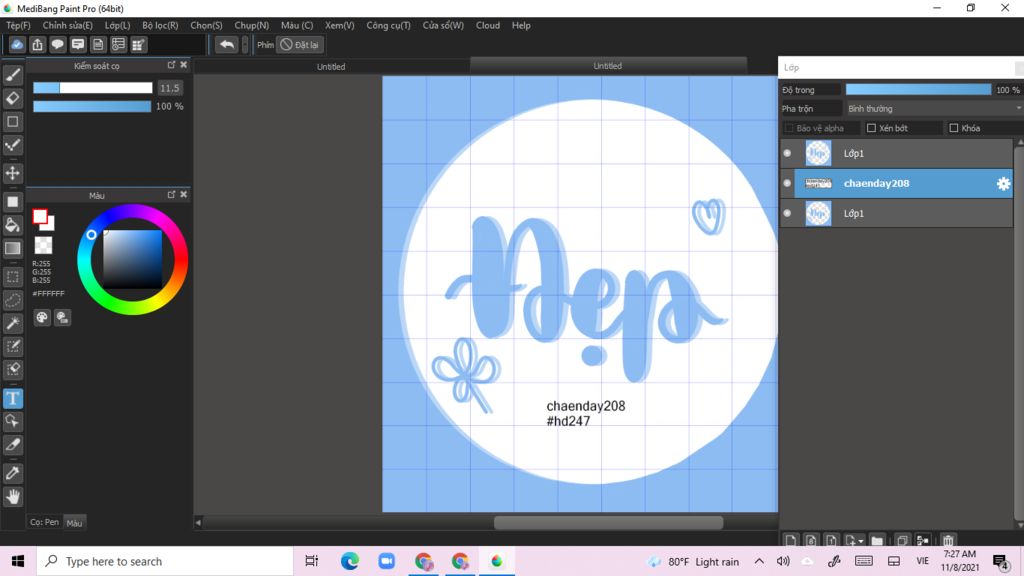Create a new 1-bit layer
The height and width of the screenshot is (576, 1024).
click(831, 541)
